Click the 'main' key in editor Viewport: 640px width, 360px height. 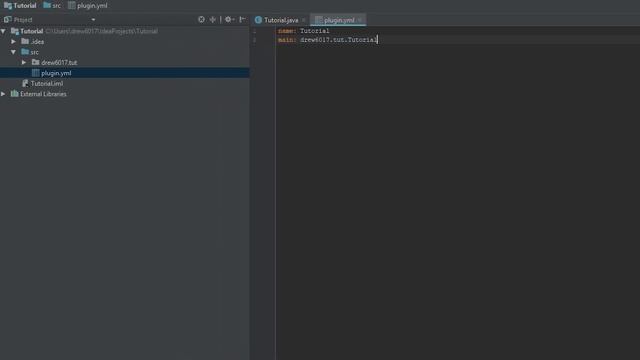(x=287, y=40)
